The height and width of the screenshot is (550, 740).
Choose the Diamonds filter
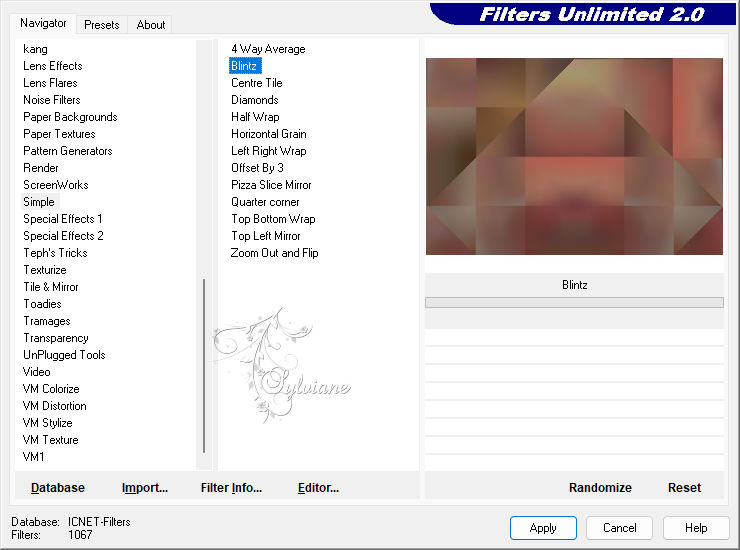click(x=254, y=100)
